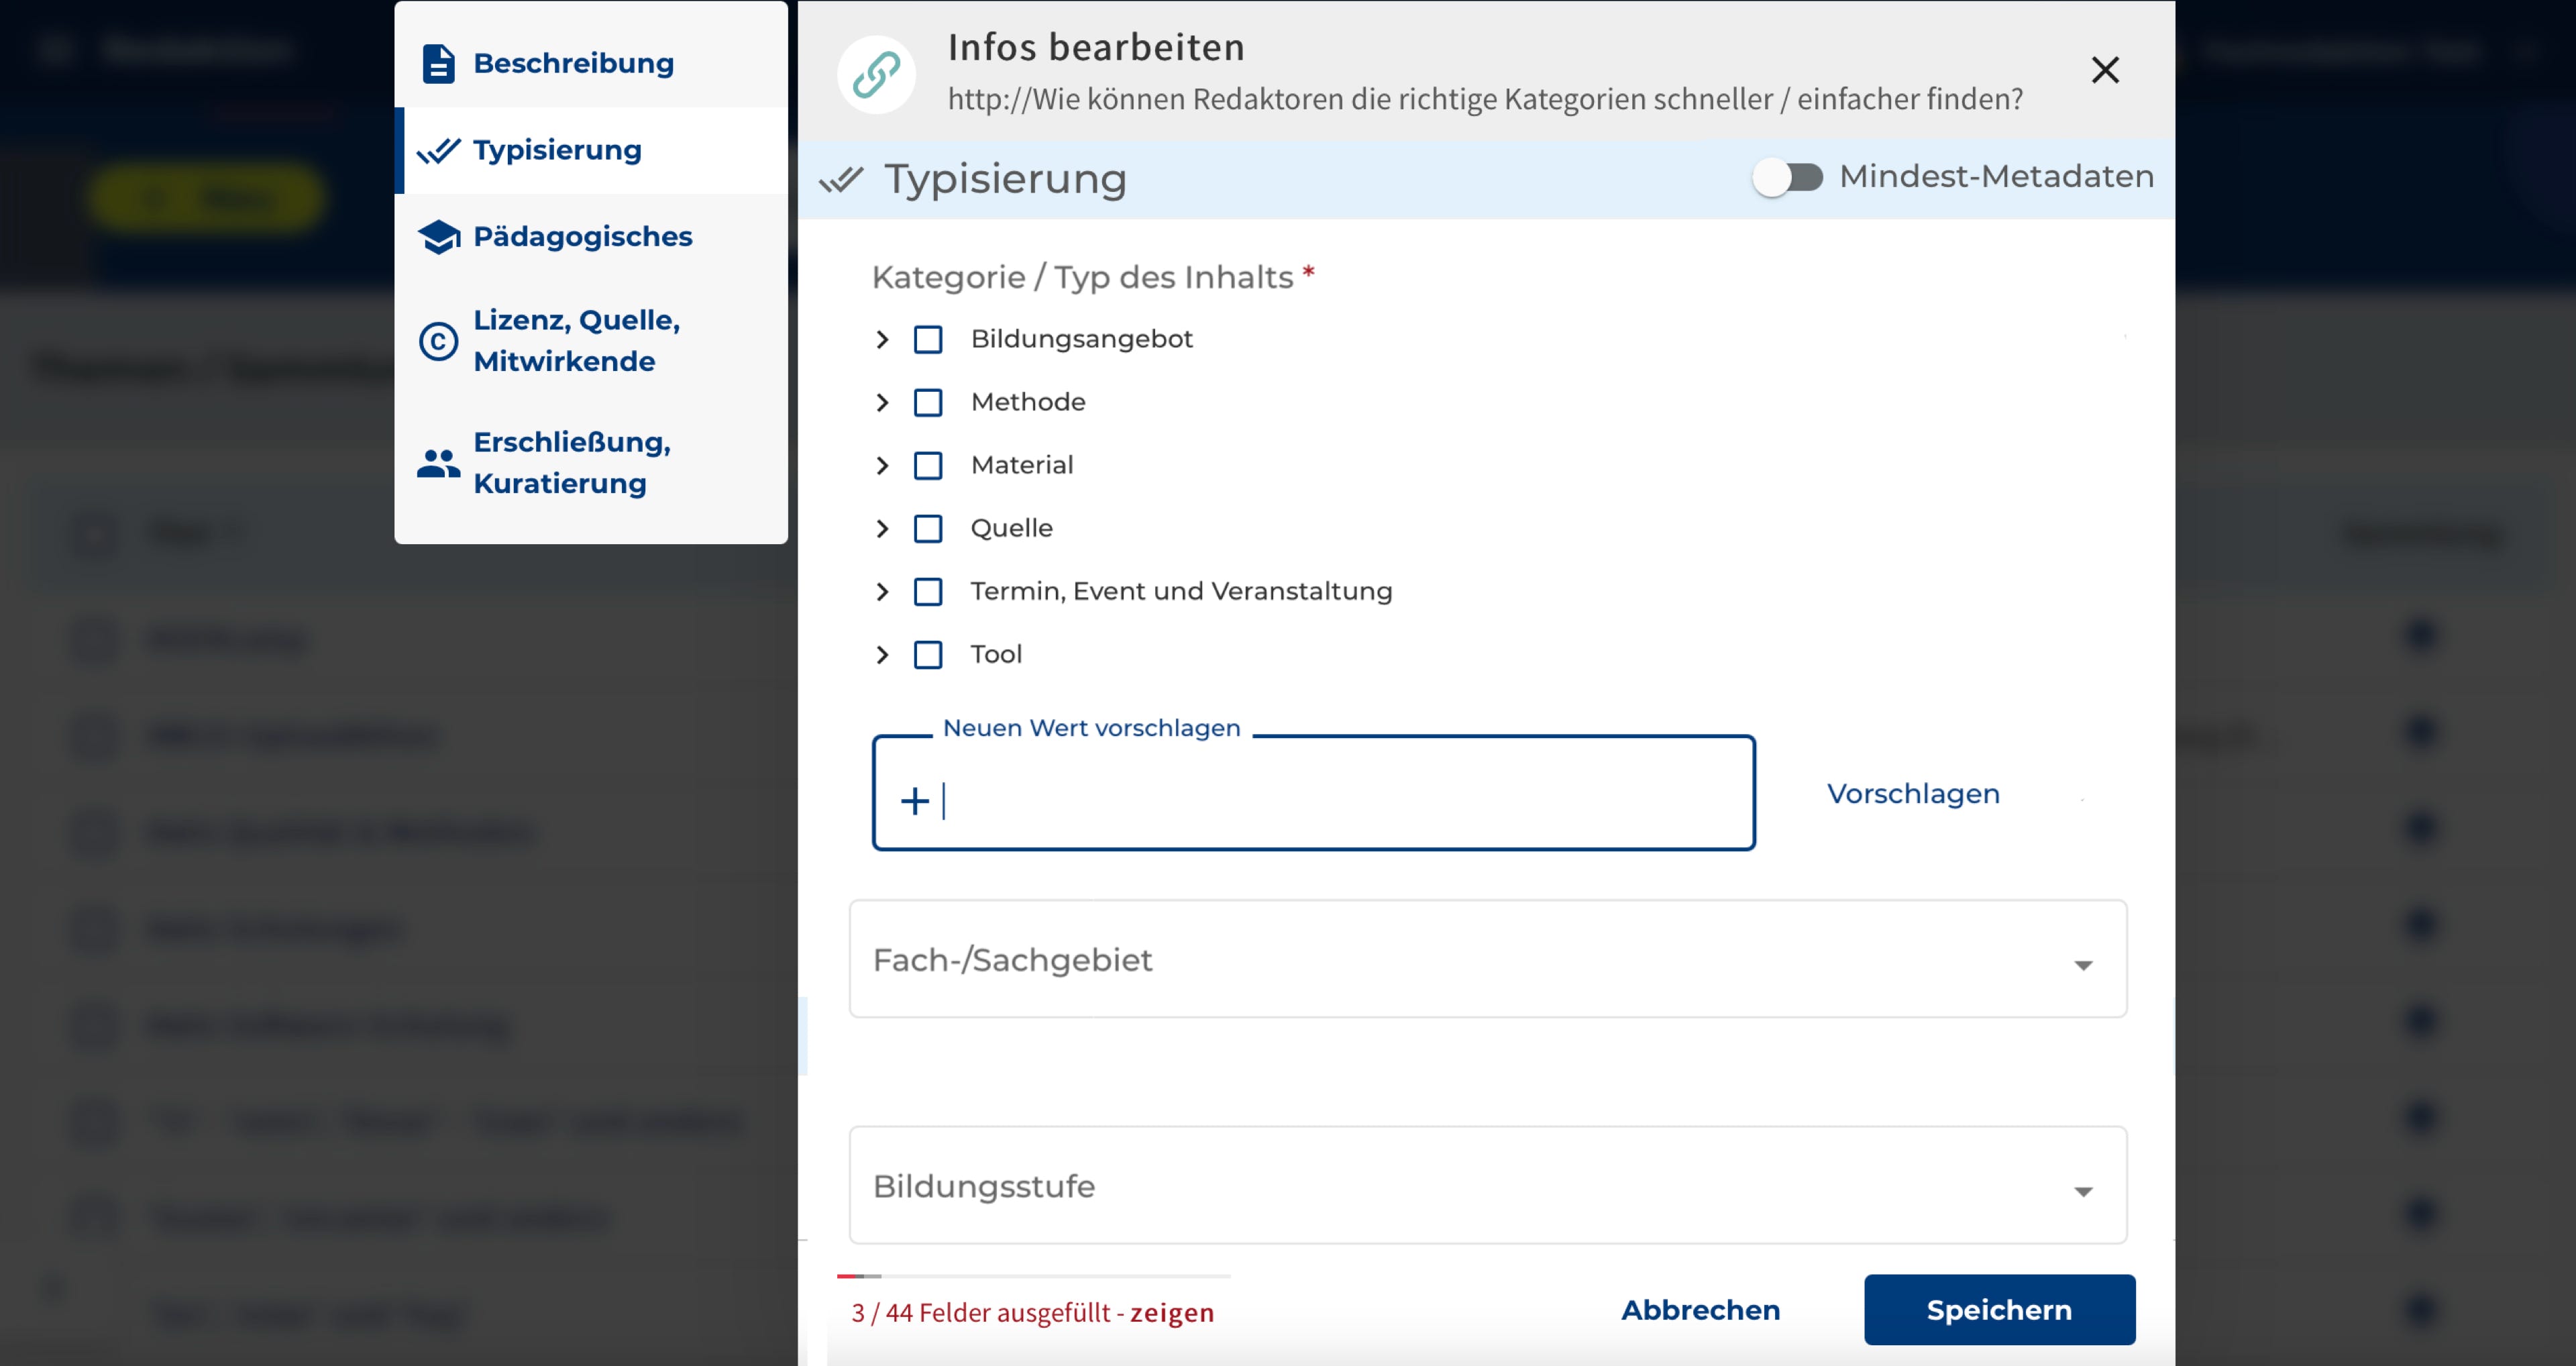Image resolution: width=2576 pixels, height=1366 pixels.
Task: Click the Vorschlagen link
Action: point(1913,794)
